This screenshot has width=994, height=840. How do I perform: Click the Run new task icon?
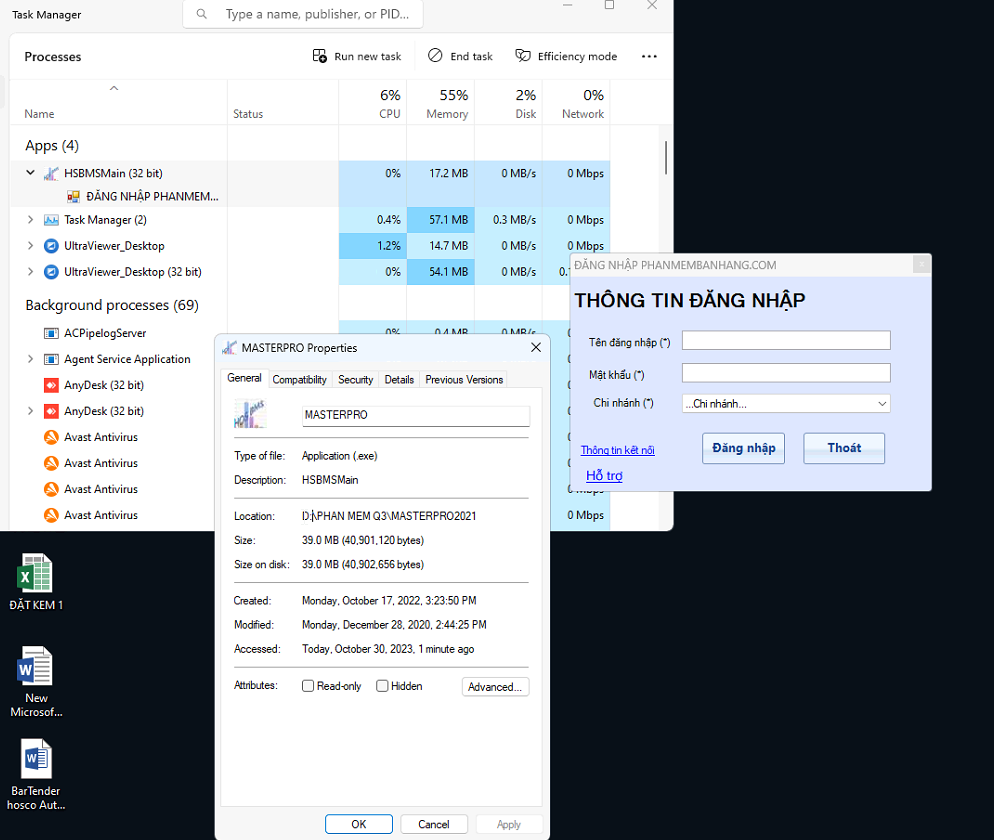pyautogui.click(x=320, y=56)
